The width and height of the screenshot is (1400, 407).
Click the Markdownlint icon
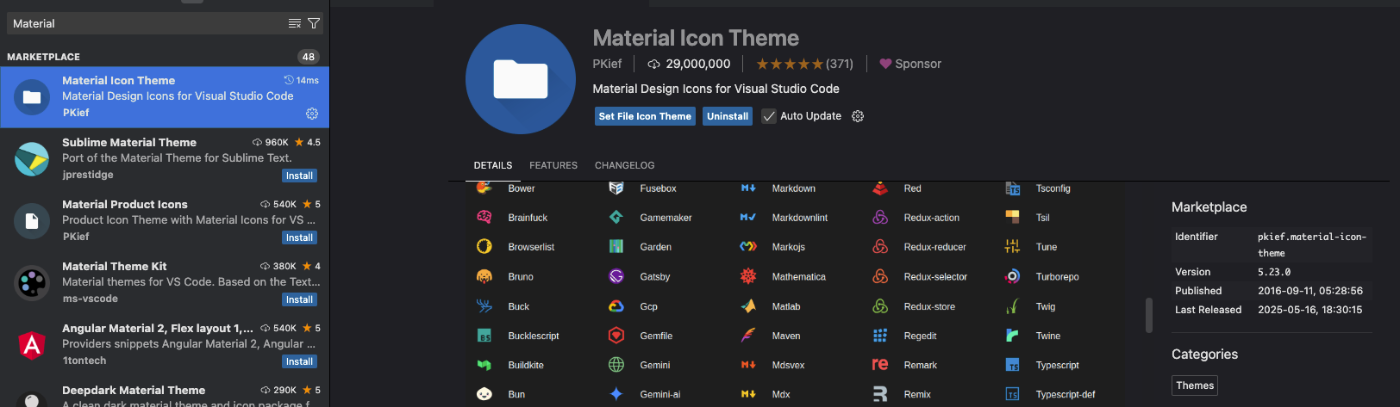748,217
